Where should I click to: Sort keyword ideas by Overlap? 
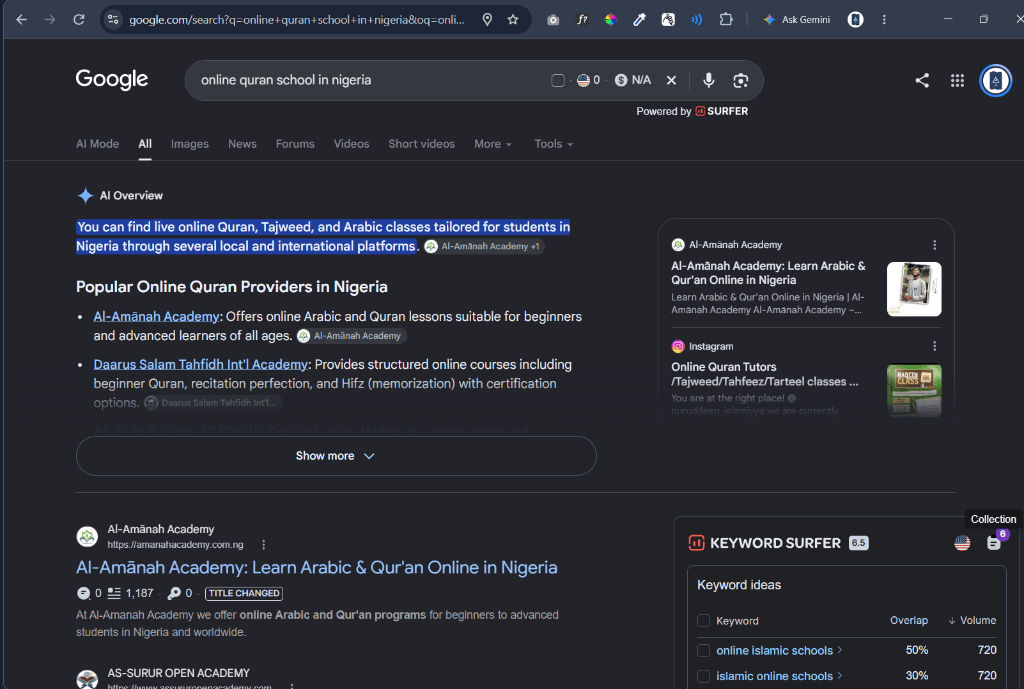(x=909, y=620)
